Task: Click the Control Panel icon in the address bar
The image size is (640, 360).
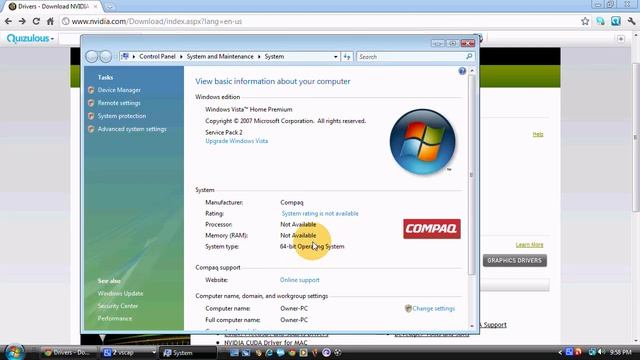Action: 125,56
